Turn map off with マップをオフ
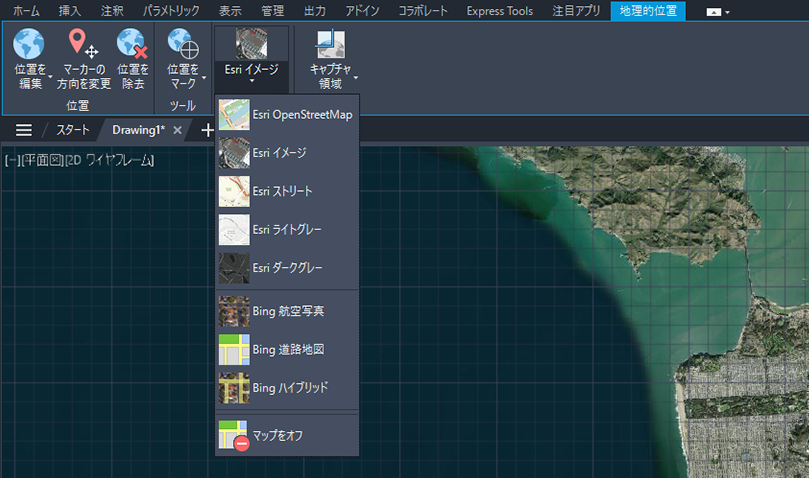809x478 pixels. 287,435
